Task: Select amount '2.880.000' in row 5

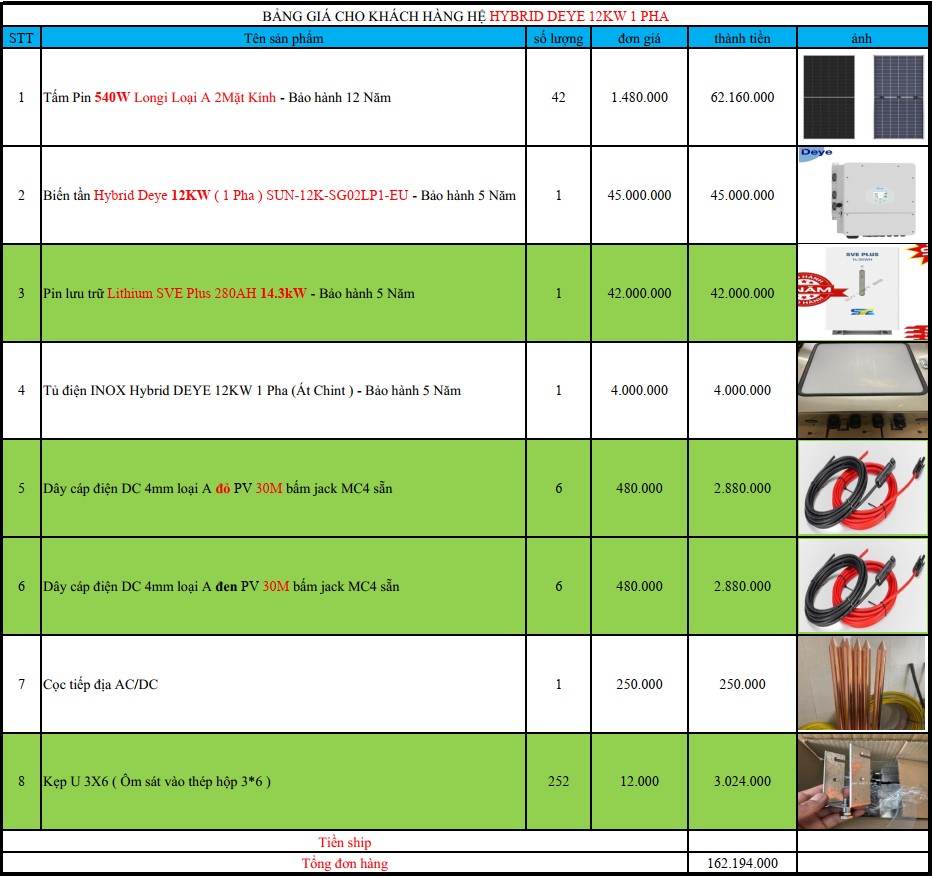Action: coord(742,488)
